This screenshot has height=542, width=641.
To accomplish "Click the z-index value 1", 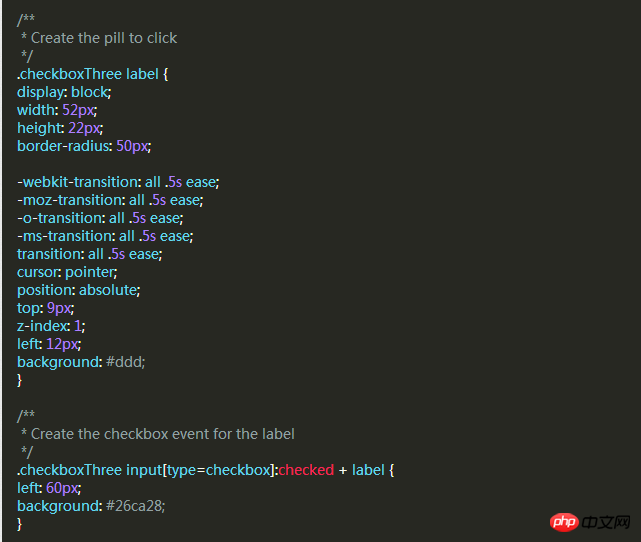I will [x=78, y=326].
